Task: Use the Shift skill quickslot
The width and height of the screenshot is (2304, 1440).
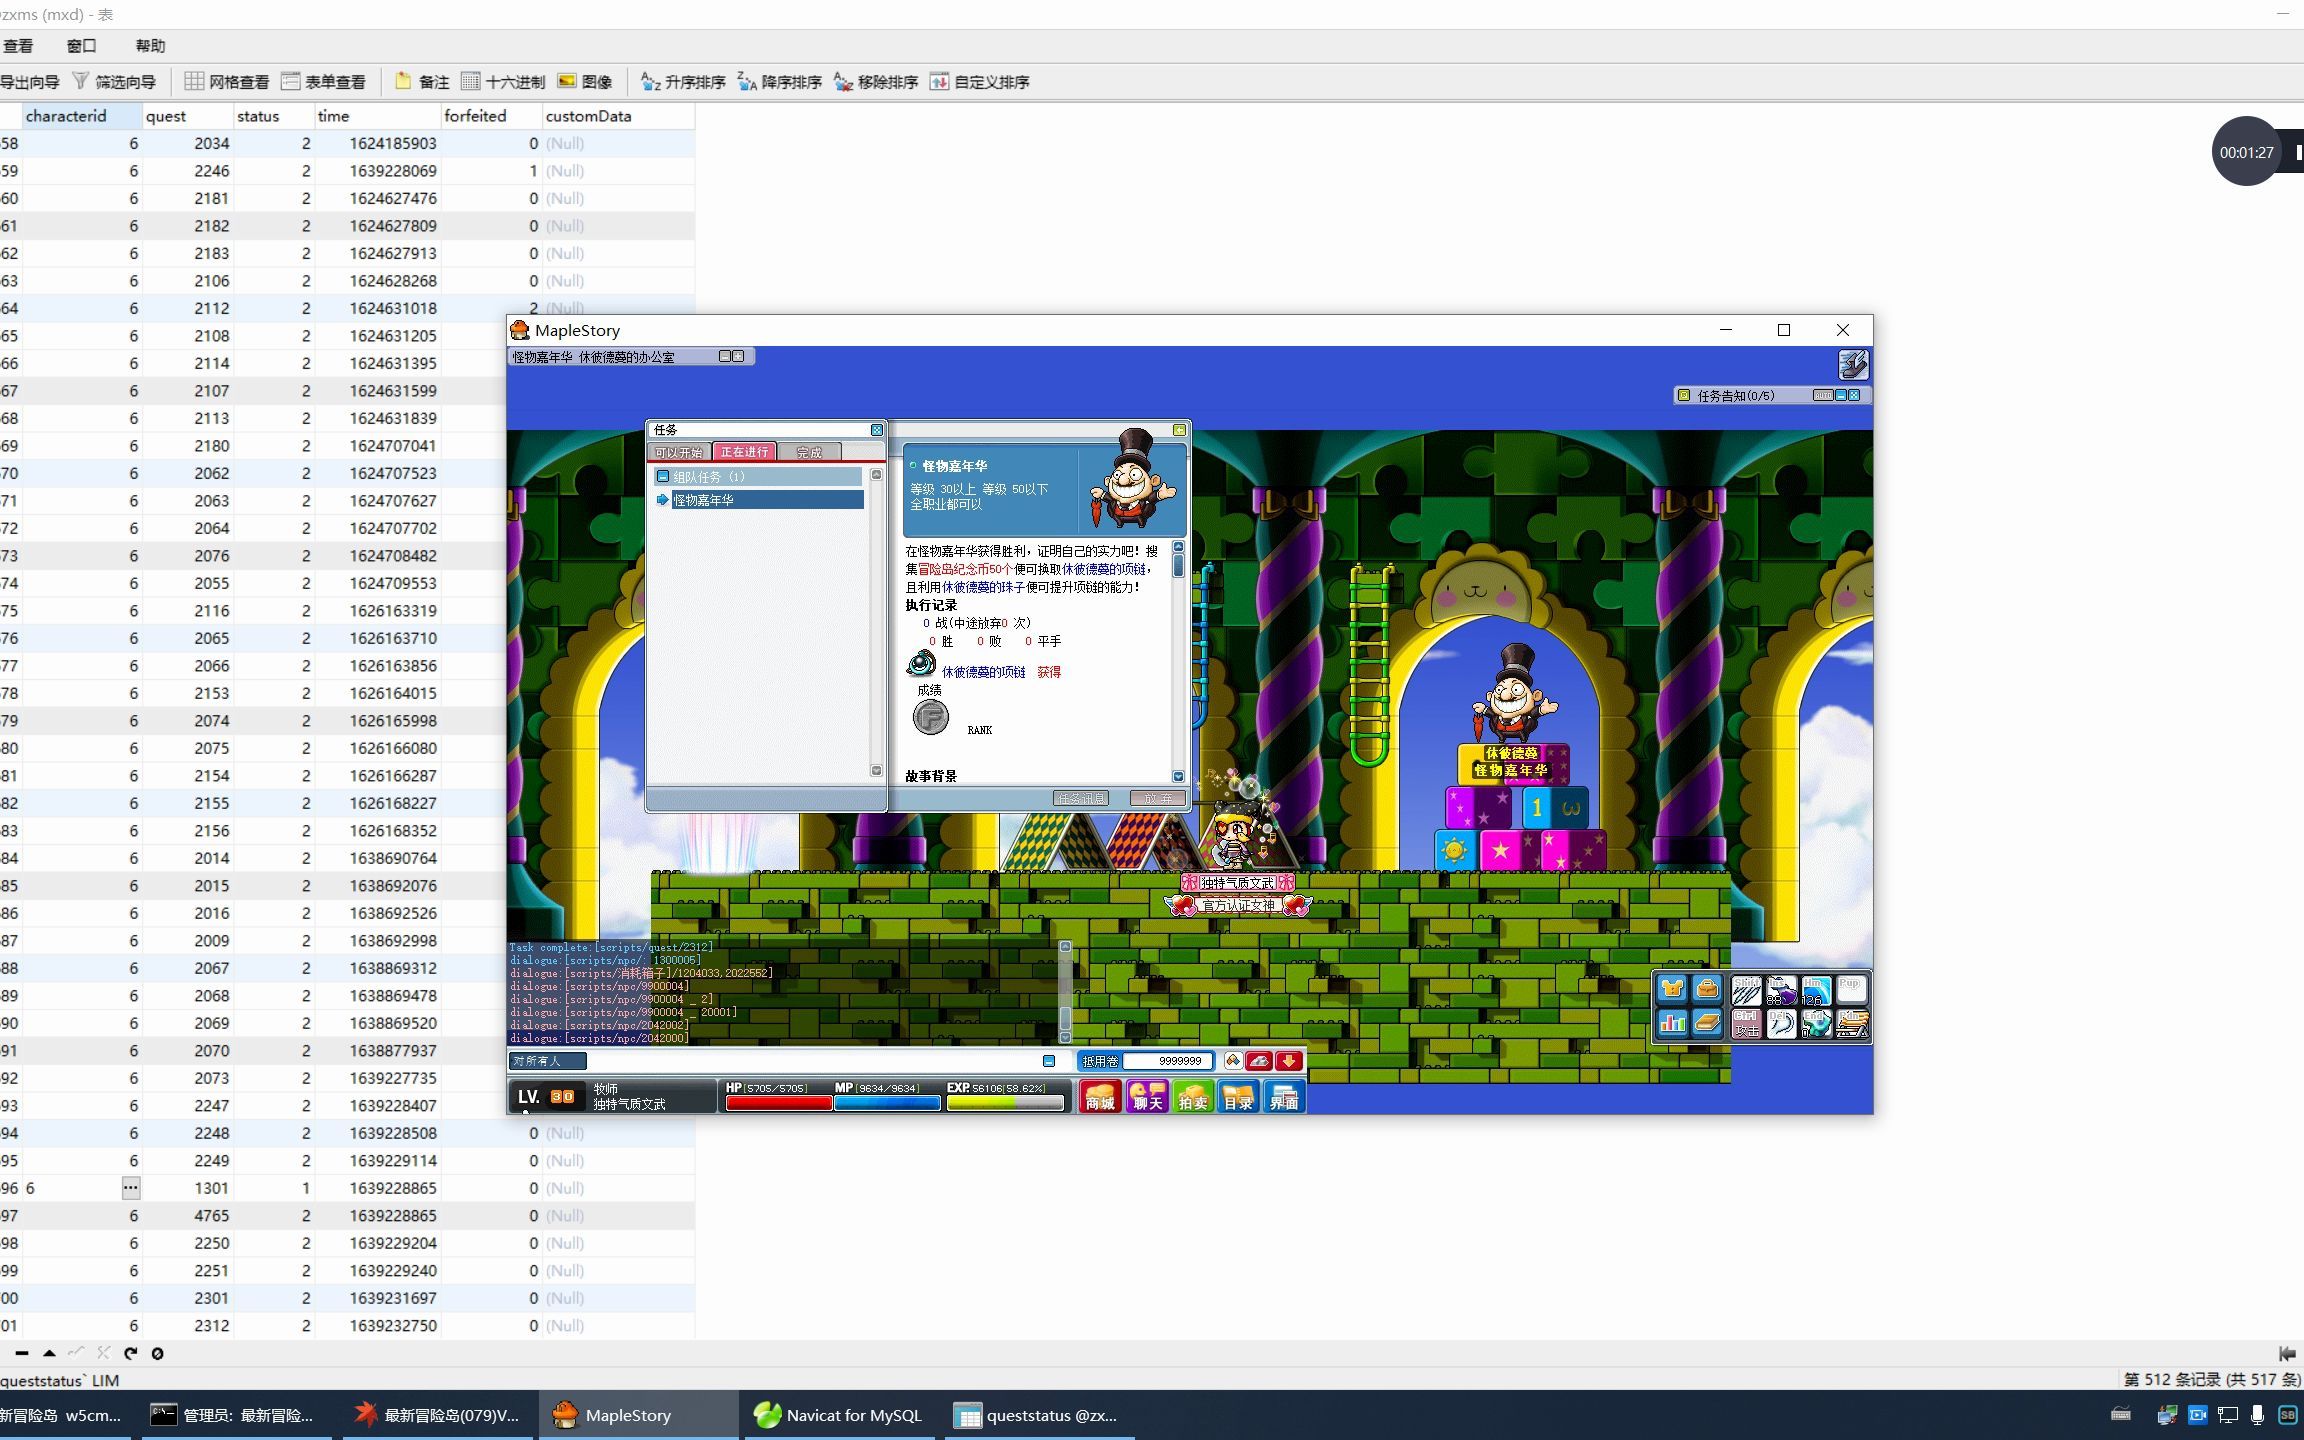Action: click(1746, 989)
